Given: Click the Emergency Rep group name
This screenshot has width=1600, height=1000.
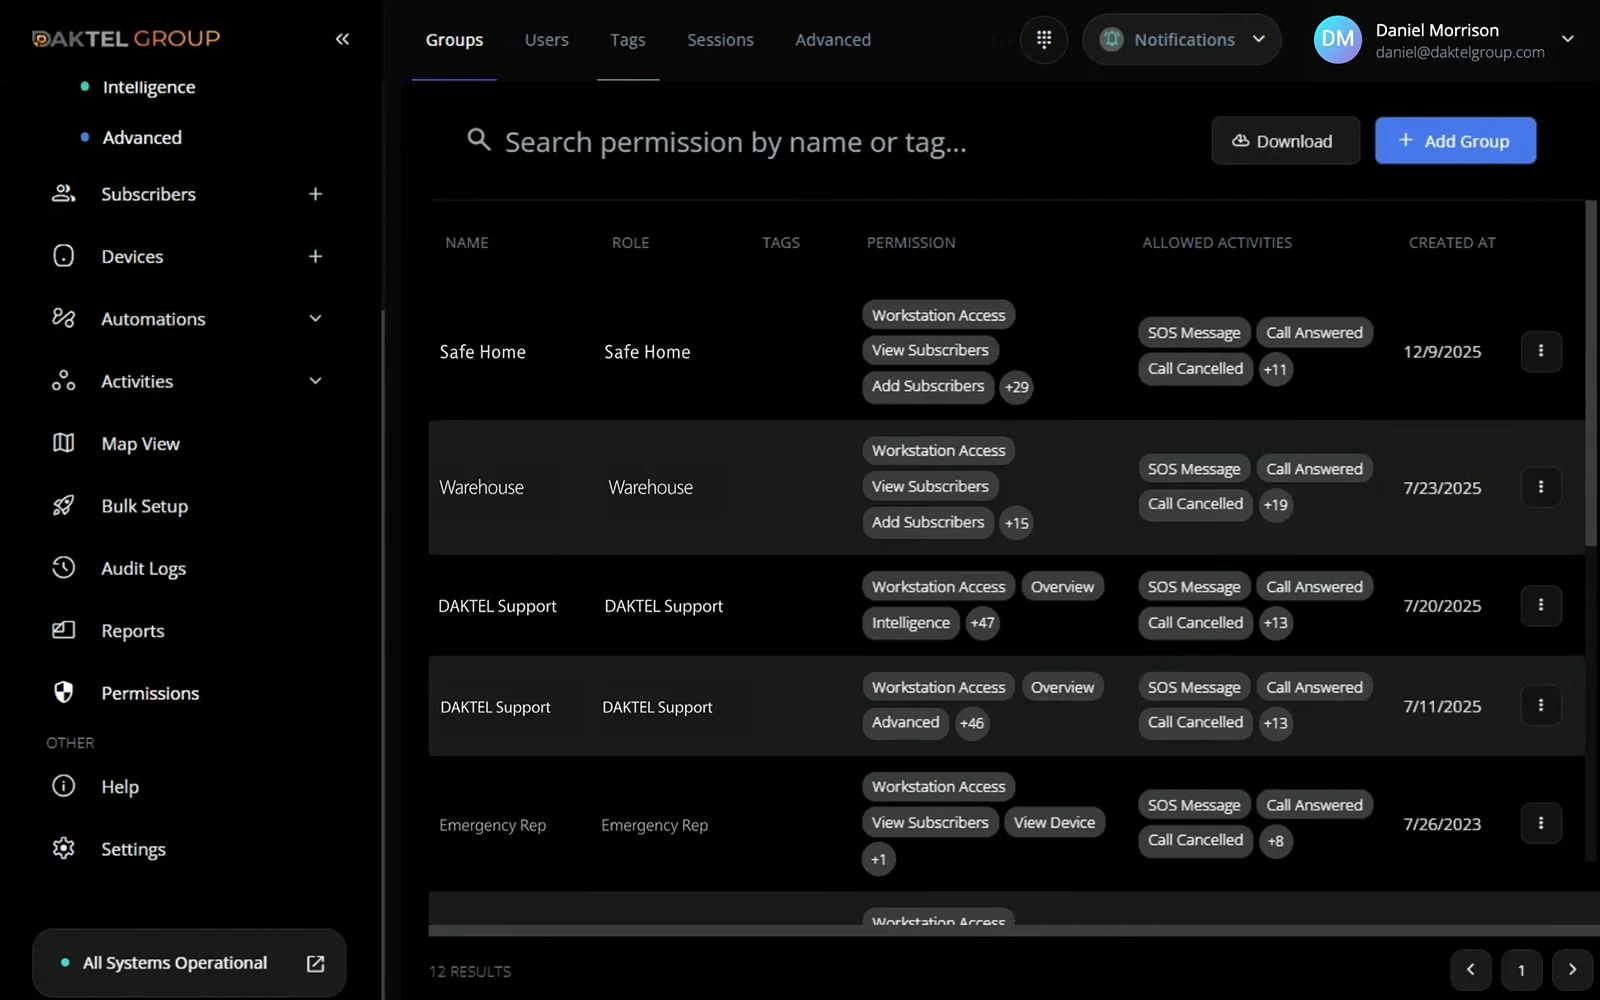Looking at the screenshot, I should tap(492, 825).
